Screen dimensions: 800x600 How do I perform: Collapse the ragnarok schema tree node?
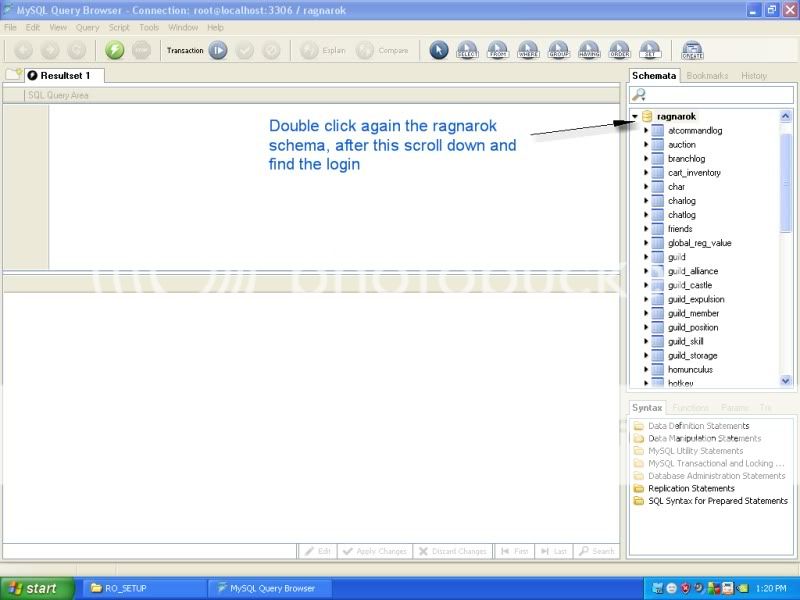point(635,117)
